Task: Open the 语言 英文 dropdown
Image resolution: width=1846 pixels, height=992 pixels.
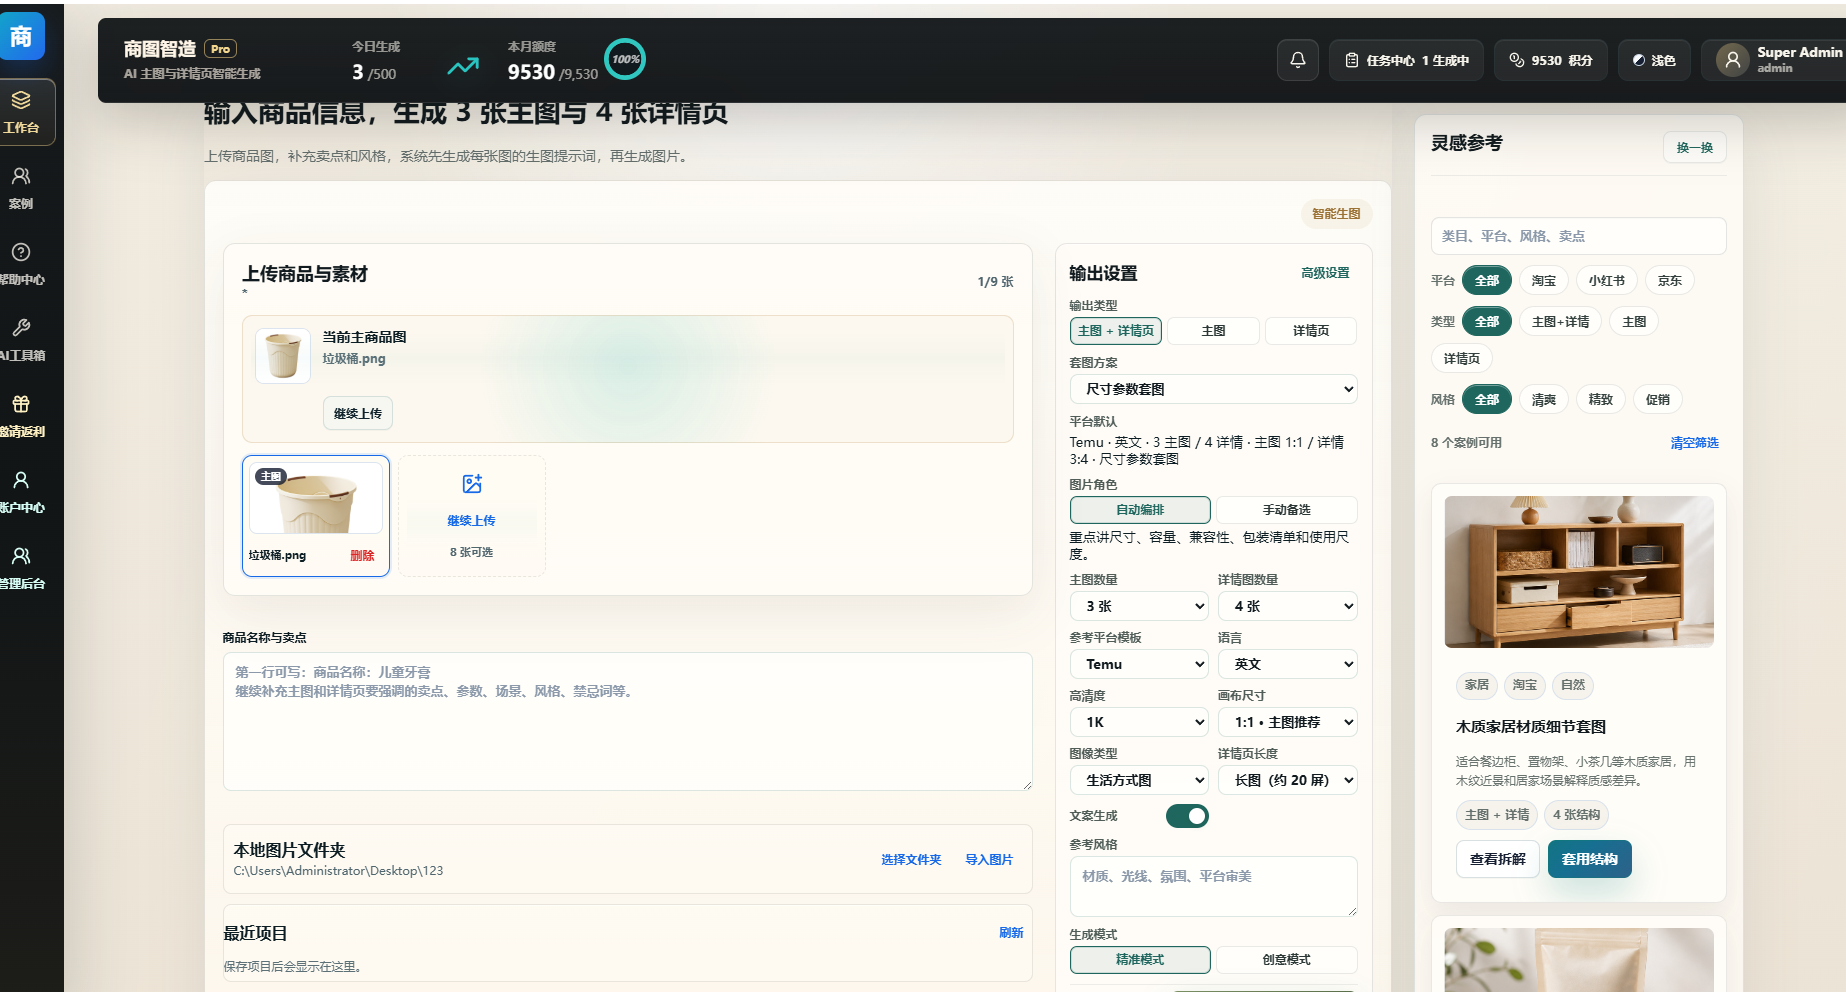Action: pyautogui.click(x=1287, y=664)
